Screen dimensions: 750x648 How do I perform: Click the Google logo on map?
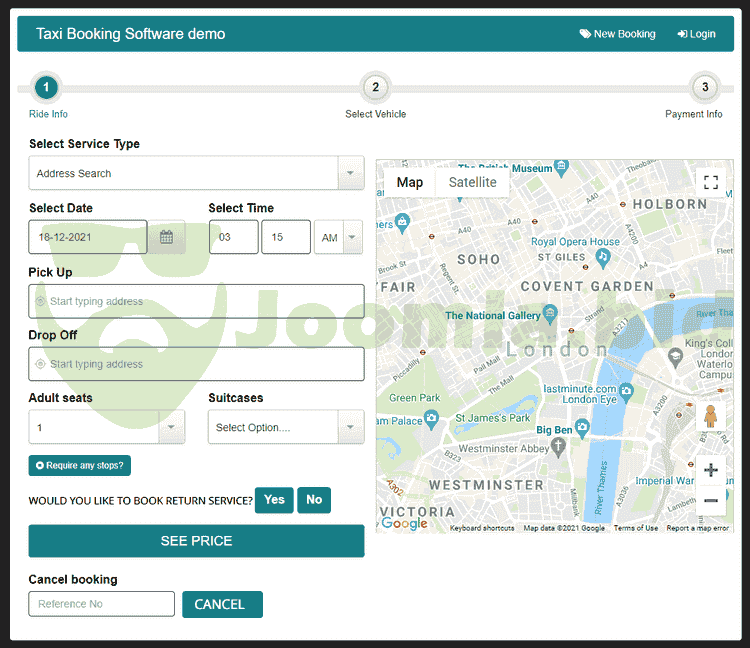[404, 523]
